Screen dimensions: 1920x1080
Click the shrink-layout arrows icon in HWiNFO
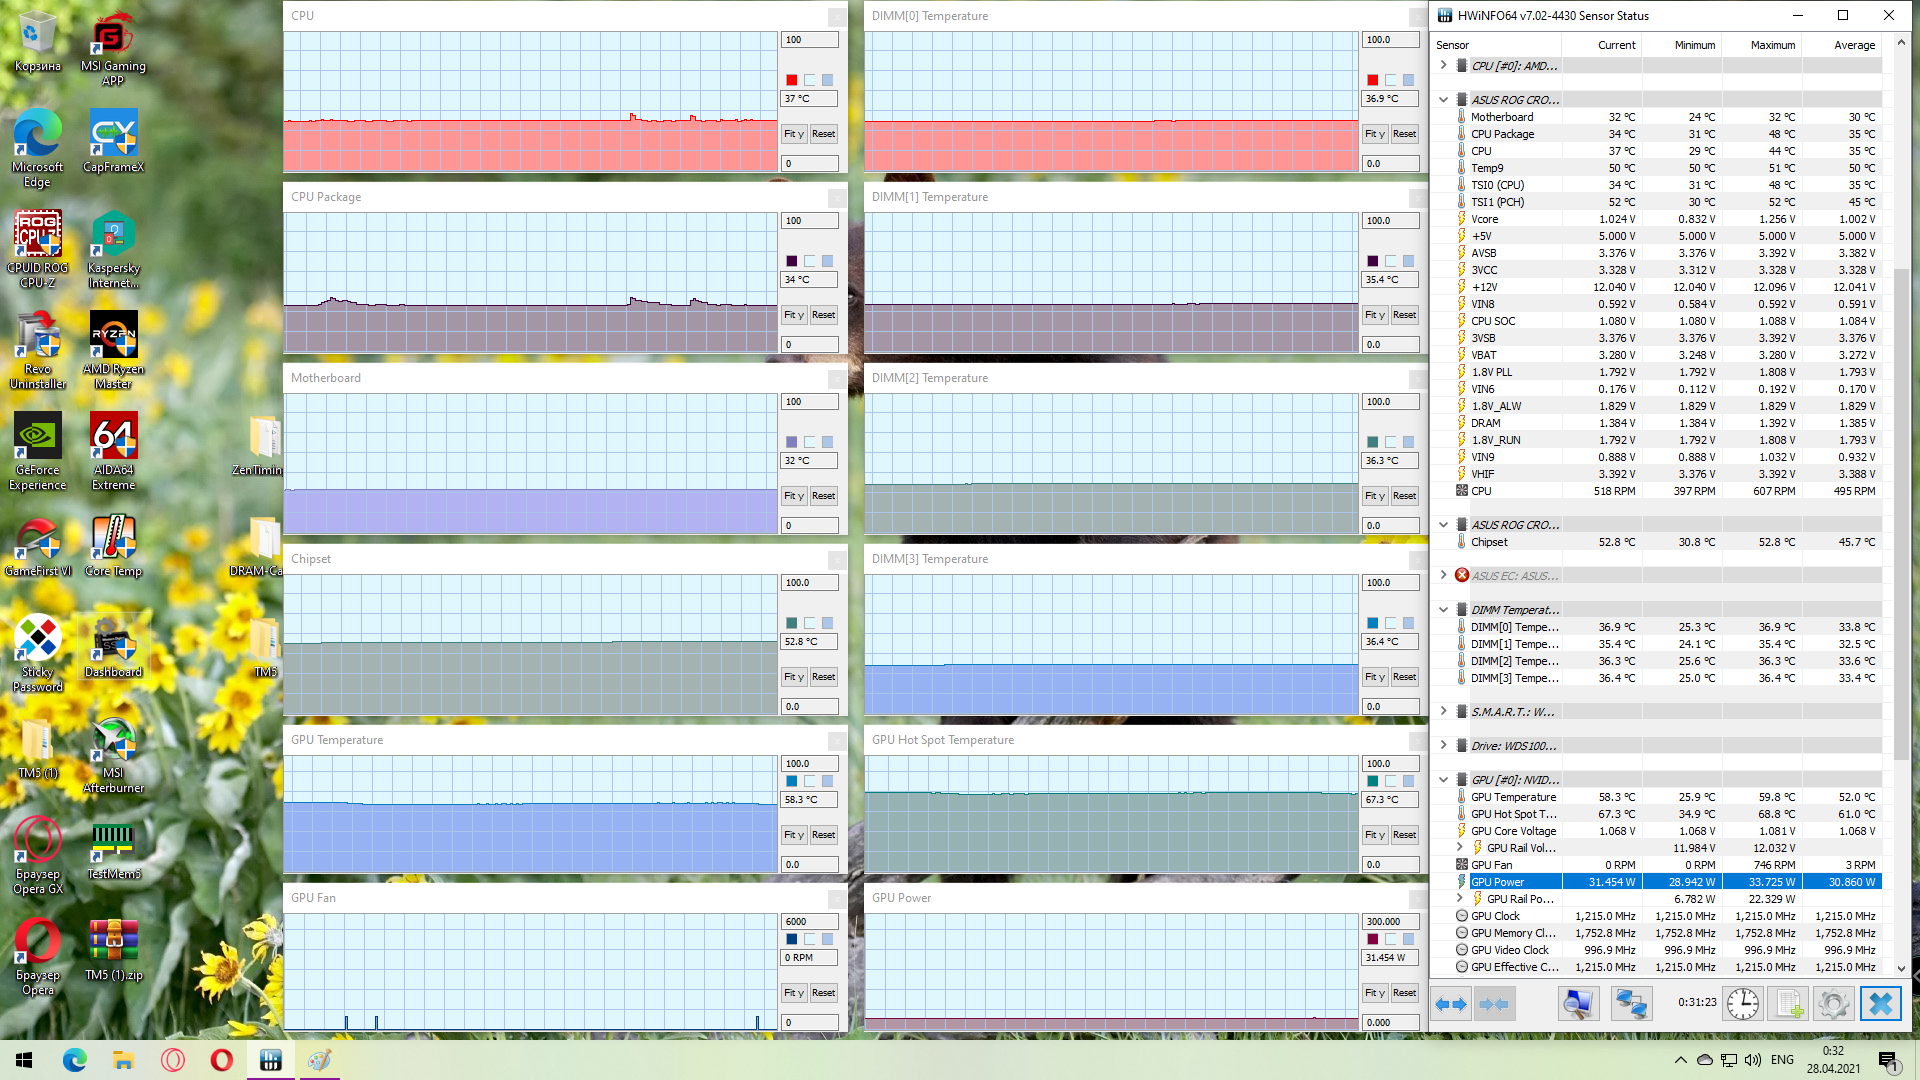1494,1003
